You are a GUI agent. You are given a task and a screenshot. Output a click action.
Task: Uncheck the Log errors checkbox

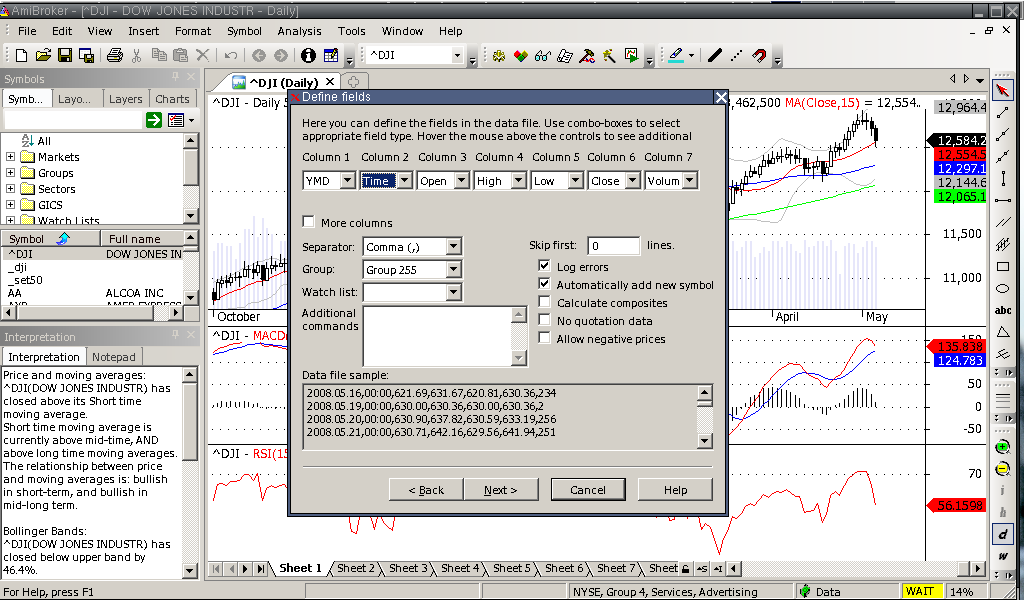[x=544, y=266]
